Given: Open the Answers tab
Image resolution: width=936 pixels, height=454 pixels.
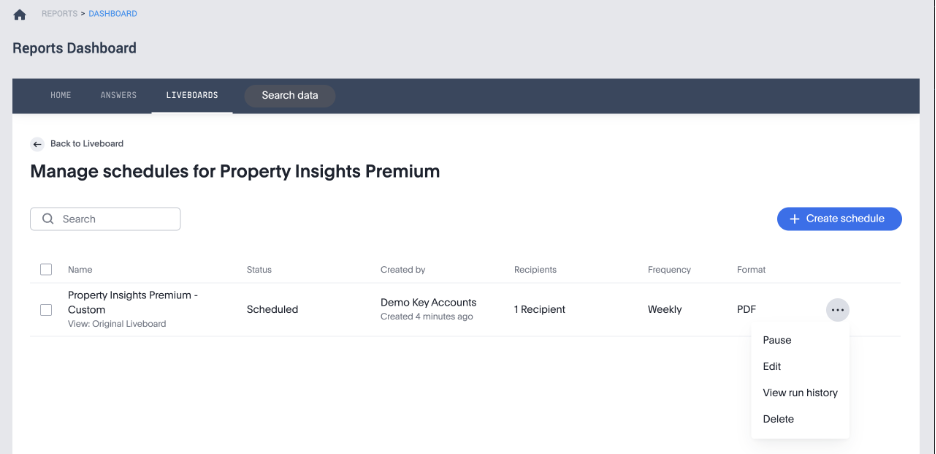Looking at the screenshot, I should click(119, 96).
